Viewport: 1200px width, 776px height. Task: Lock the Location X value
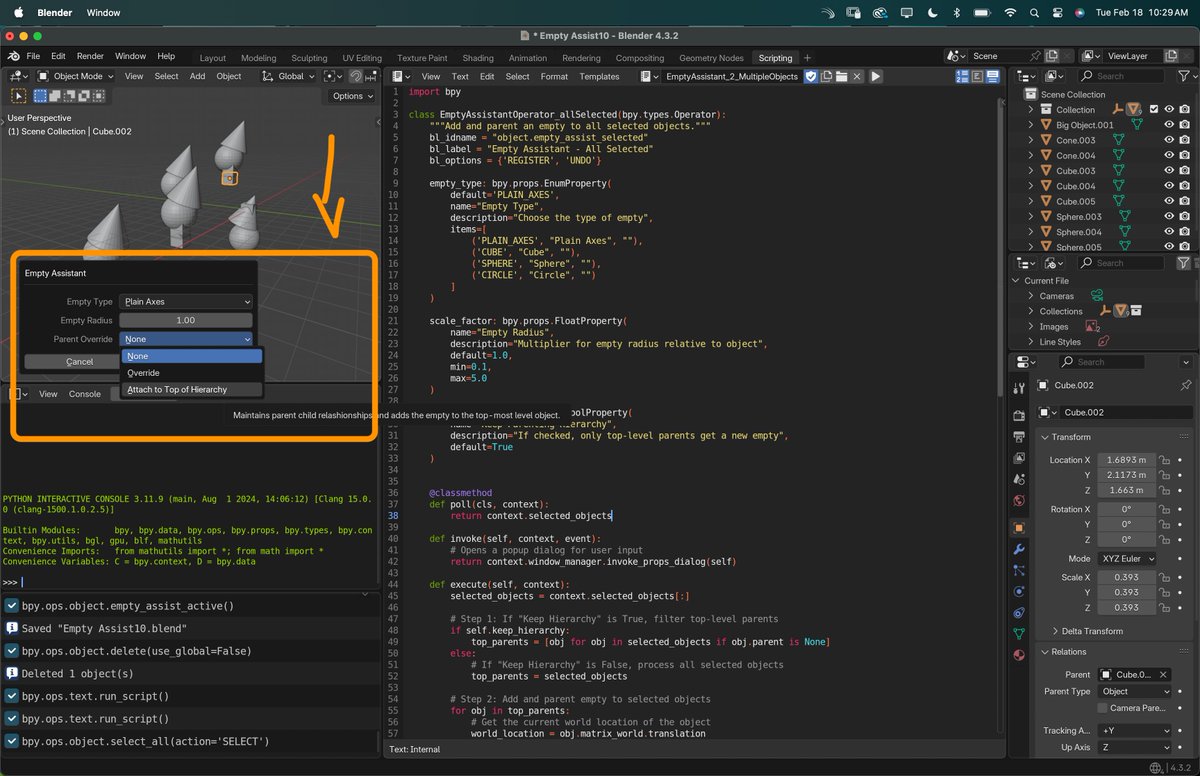[1164, 460]
